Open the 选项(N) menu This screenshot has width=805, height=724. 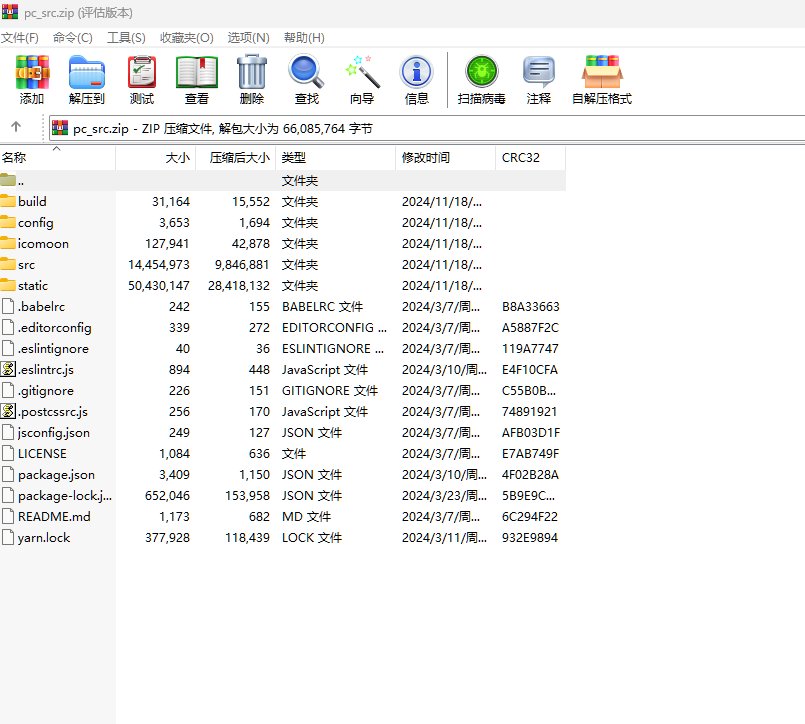point(248,37)
